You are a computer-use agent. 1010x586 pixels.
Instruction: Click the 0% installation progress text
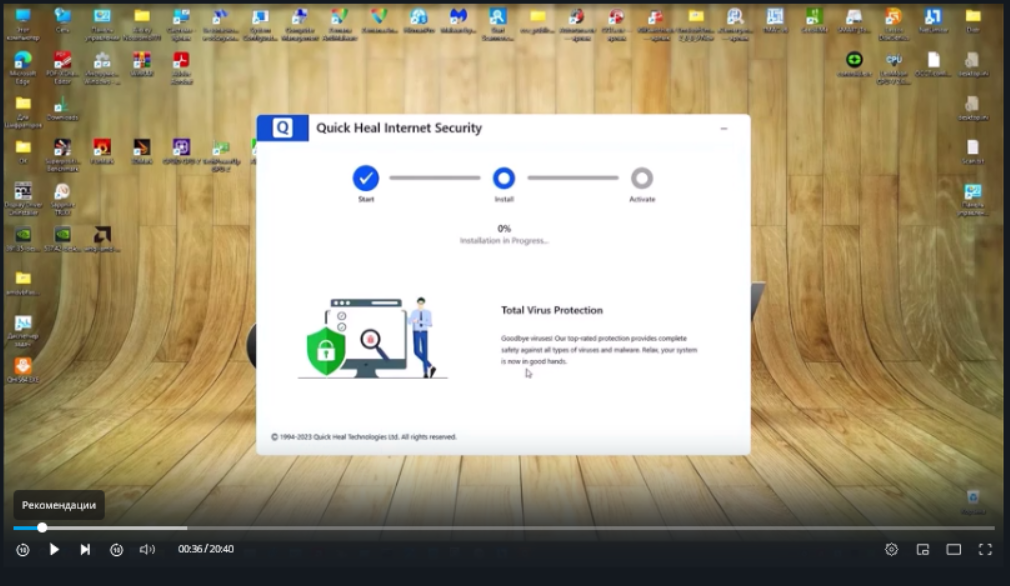[x=504, y=229]
